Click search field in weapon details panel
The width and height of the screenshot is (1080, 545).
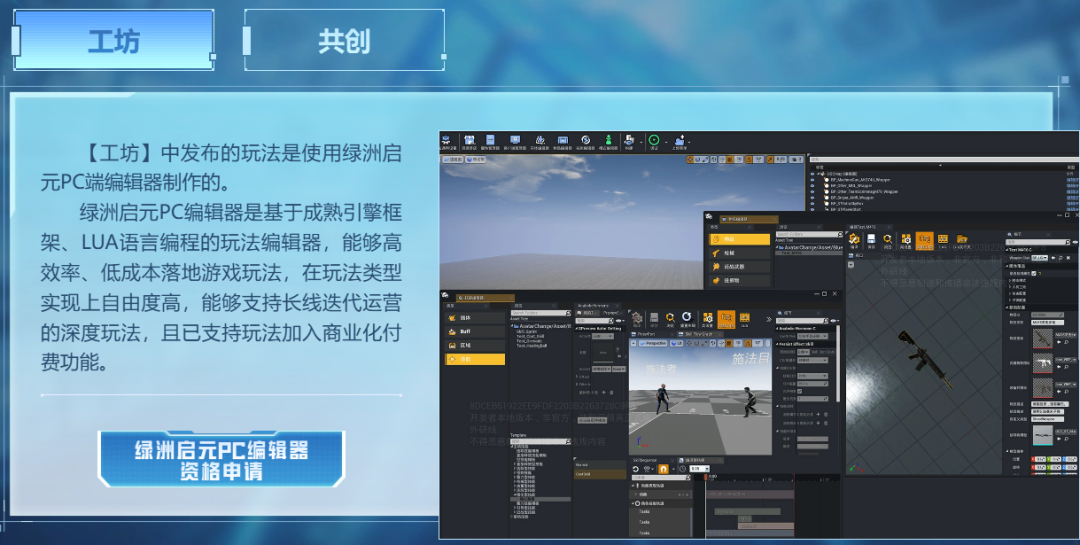1038,242
